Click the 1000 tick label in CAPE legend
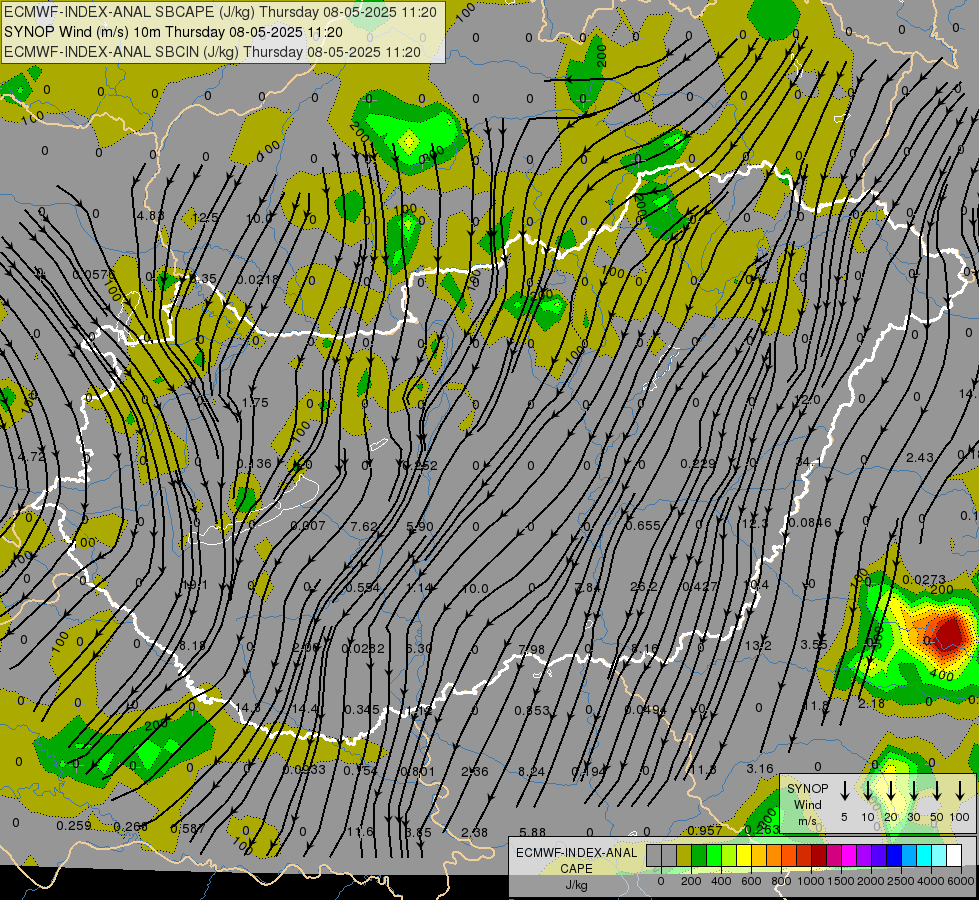This screenshot has width=979, height=900. coord(811,881)
